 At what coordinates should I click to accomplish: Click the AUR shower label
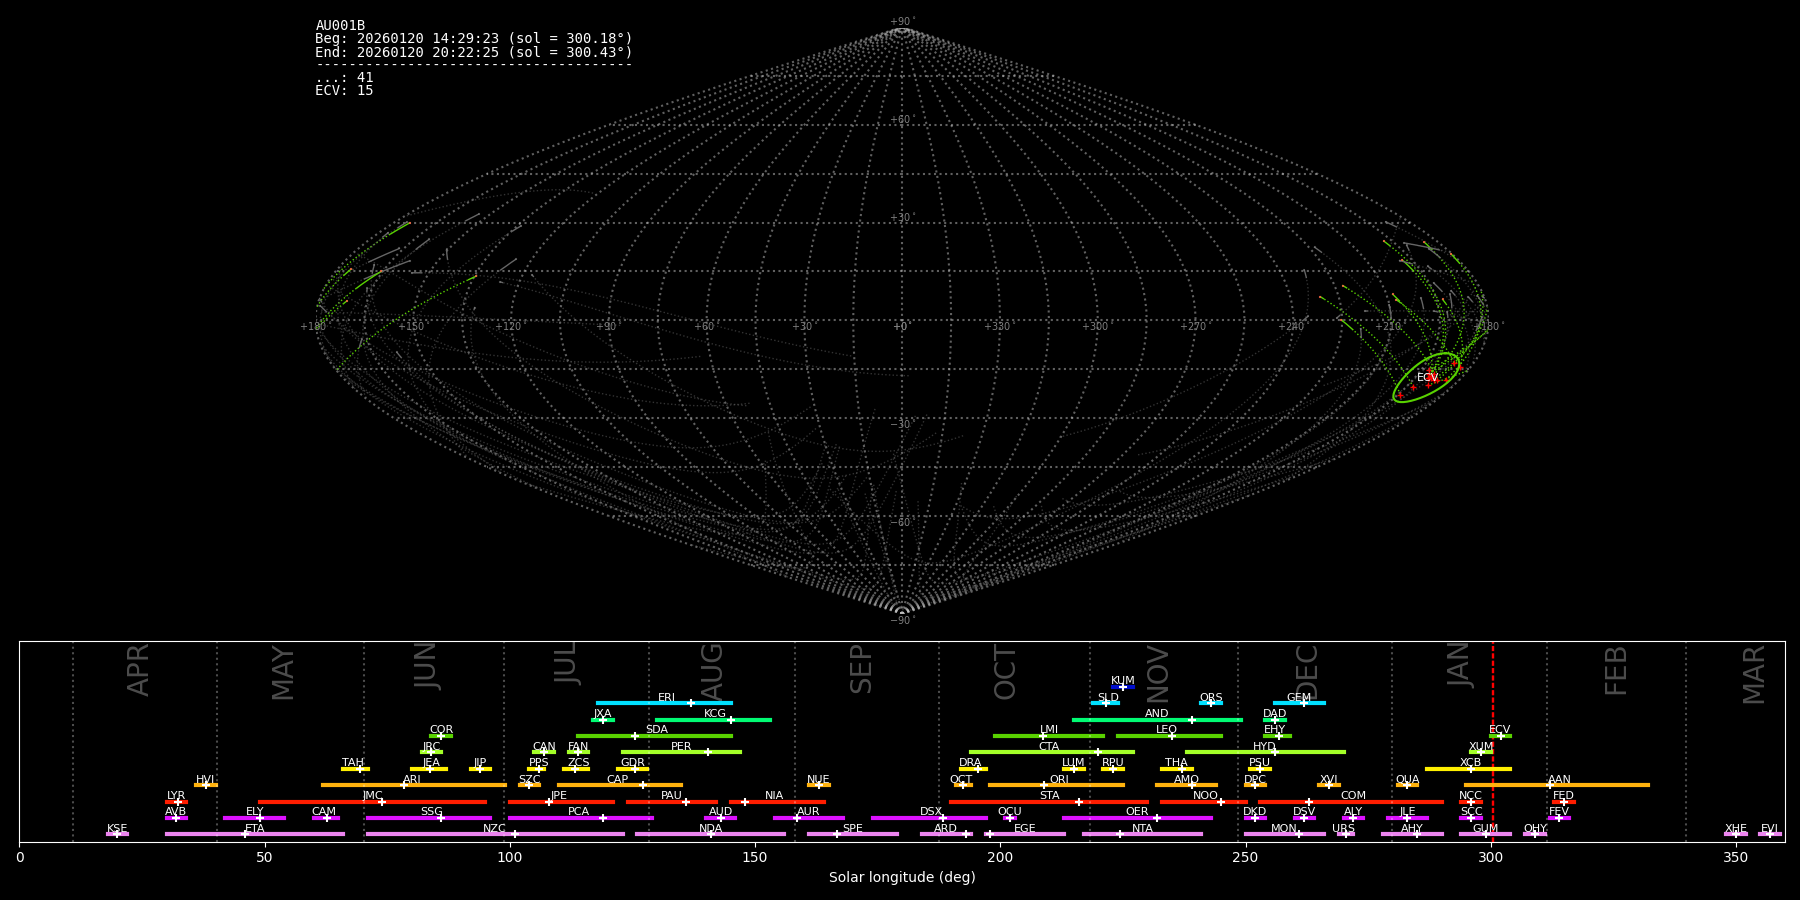click(808, 811)
